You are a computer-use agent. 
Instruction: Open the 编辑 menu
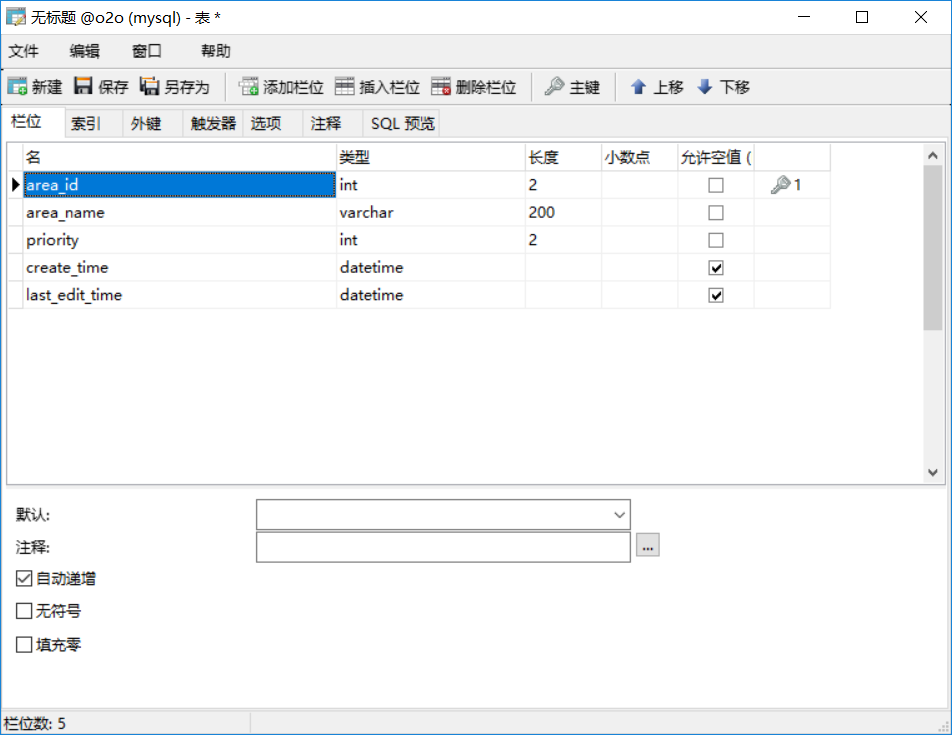click(84, 51)
